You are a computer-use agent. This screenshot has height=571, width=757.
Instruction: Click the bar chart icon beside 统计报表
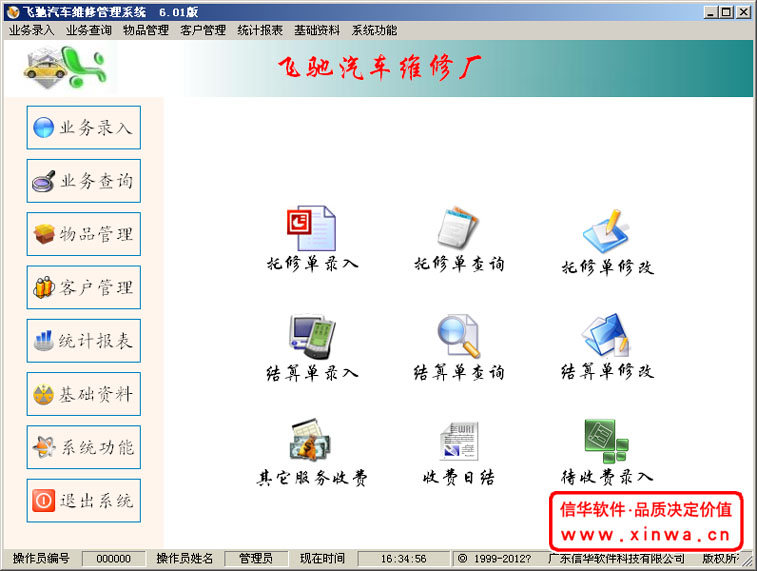point(43,340)
